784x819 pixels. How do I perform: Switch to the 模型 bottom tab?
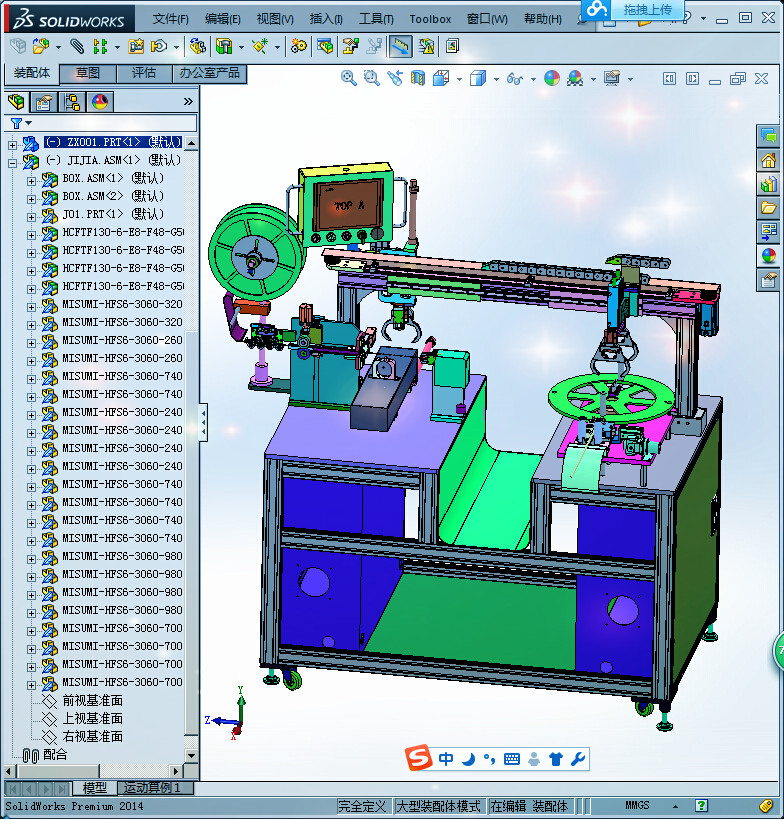(95, 788)
